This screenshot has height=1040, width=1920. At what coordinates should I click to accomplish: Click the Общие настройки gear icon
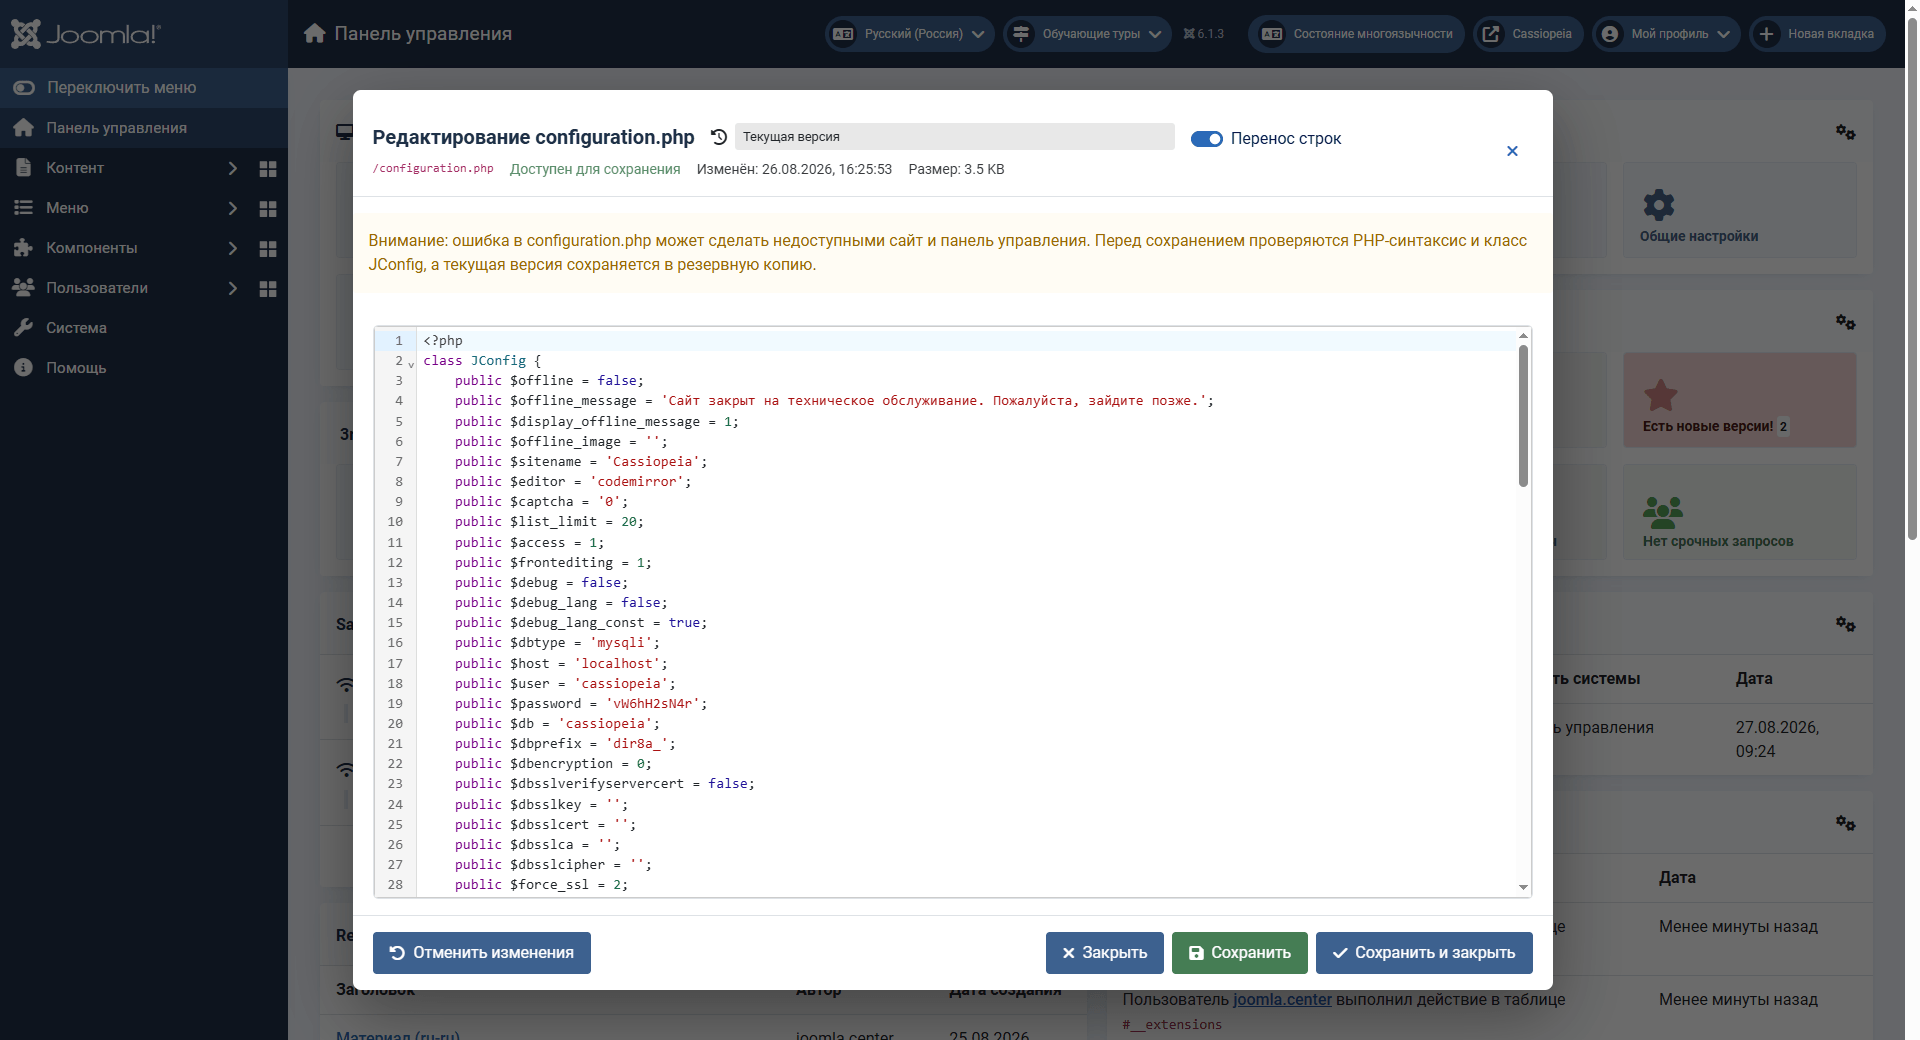tap(1659, 205)
